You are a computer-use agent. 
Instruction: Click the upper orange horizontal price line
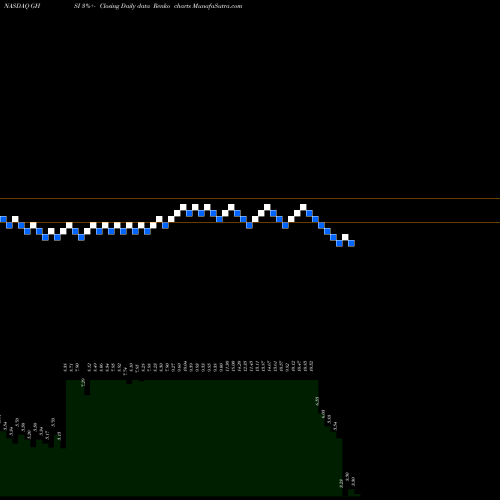[250, 199]
